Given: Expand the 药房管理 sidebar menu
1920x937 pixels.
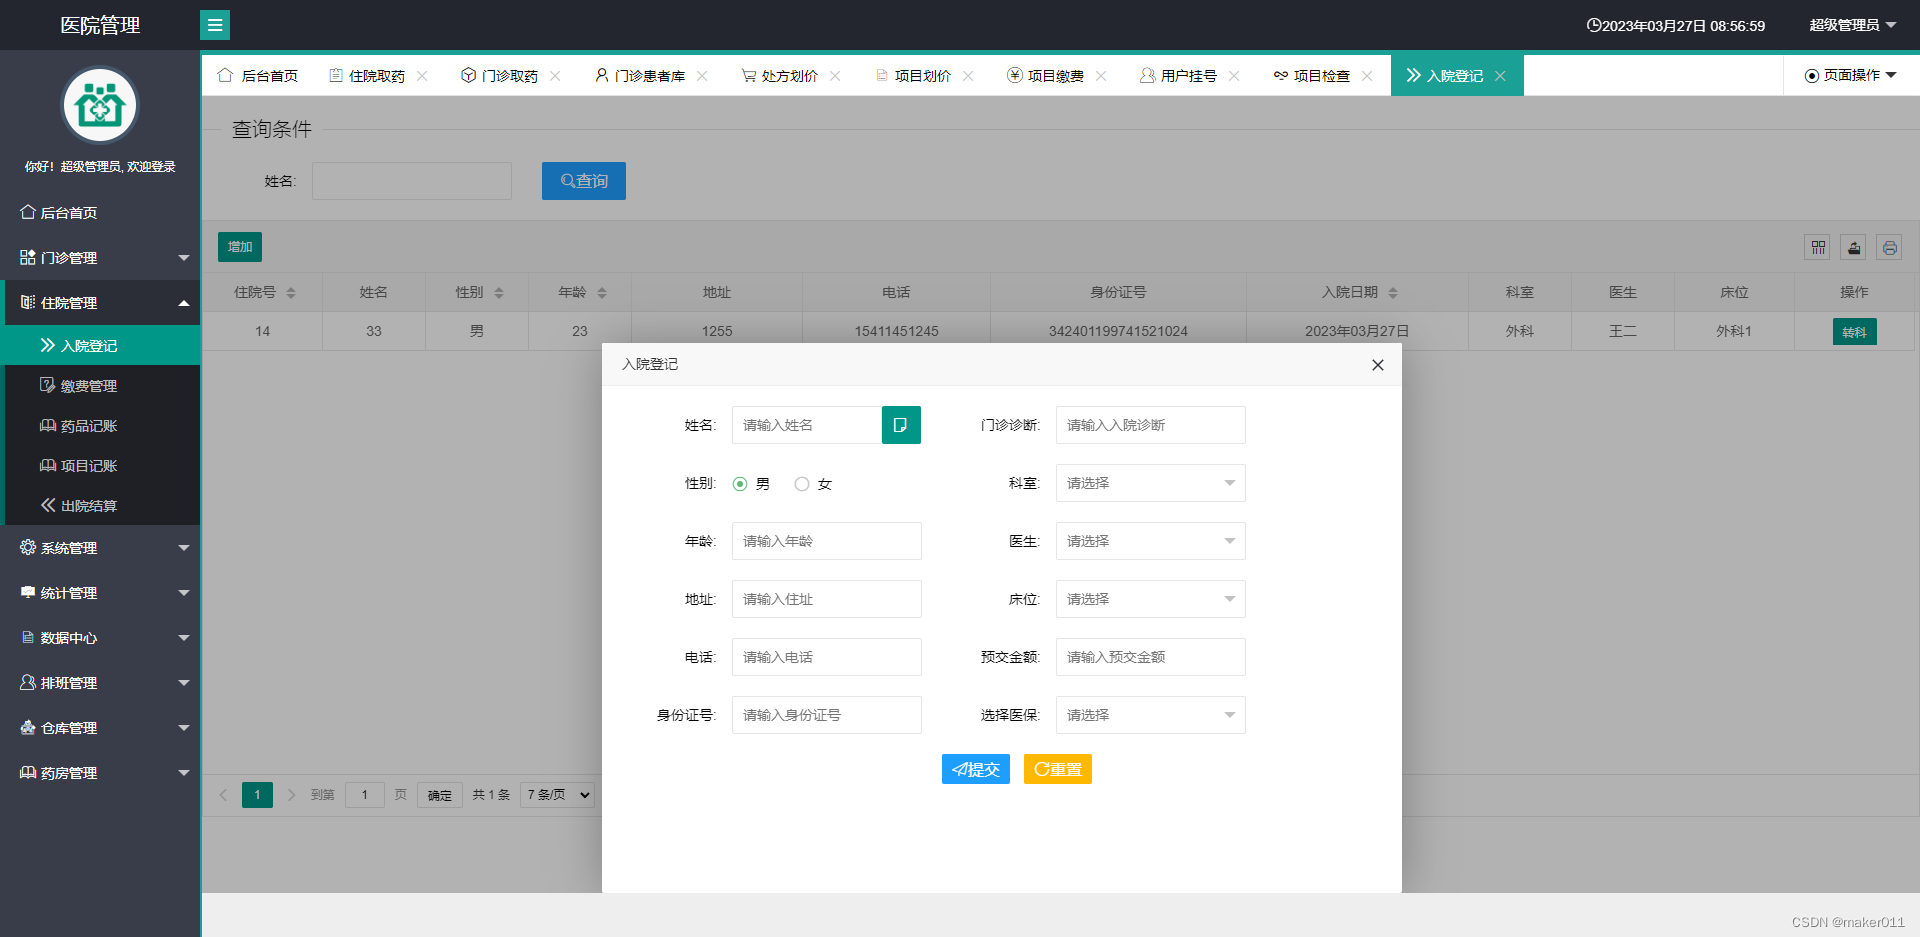Looking at the screenshot, I should (x=100, y=772).
